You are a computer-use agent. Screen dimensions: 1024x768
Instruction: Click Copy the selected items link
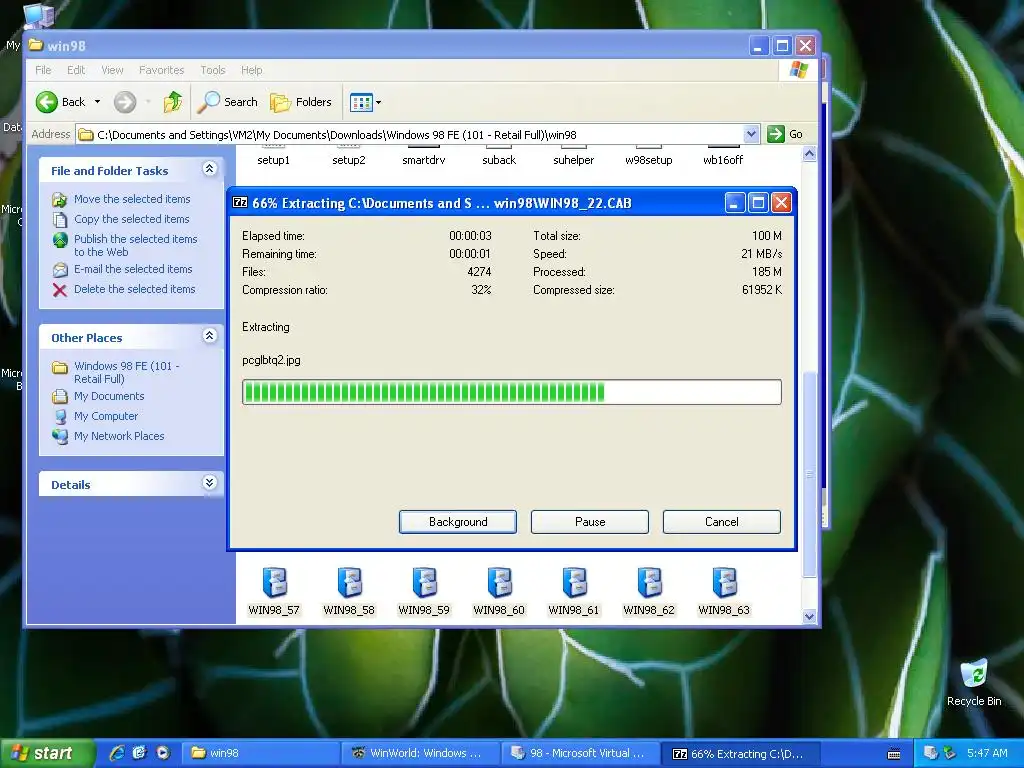point(131,219)
